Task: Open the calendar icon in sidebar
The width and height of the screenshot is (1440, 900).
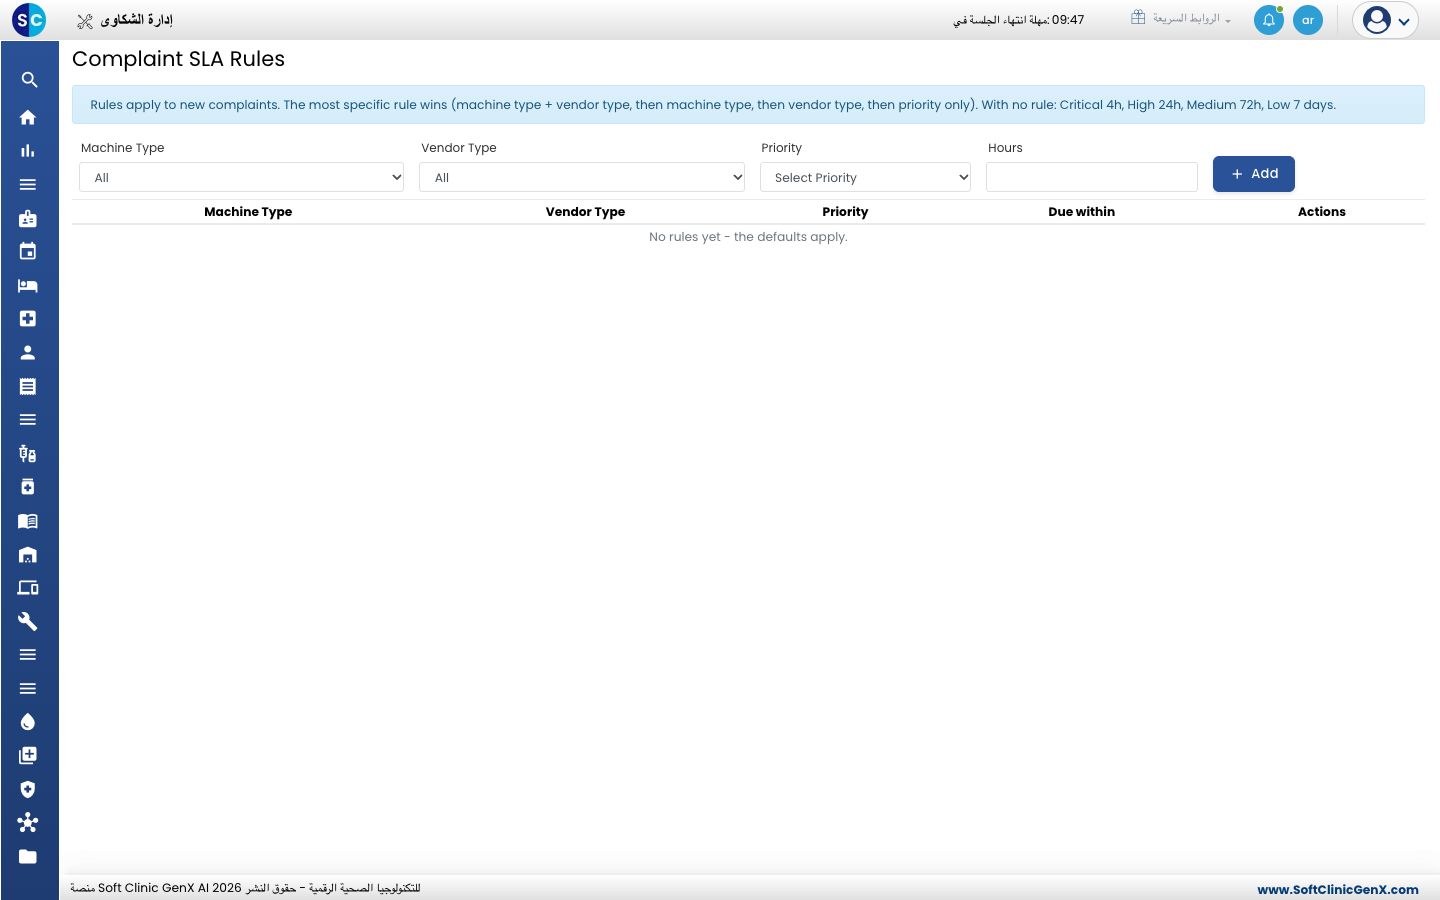Action: pyautogui.click(x=28, y=252)
